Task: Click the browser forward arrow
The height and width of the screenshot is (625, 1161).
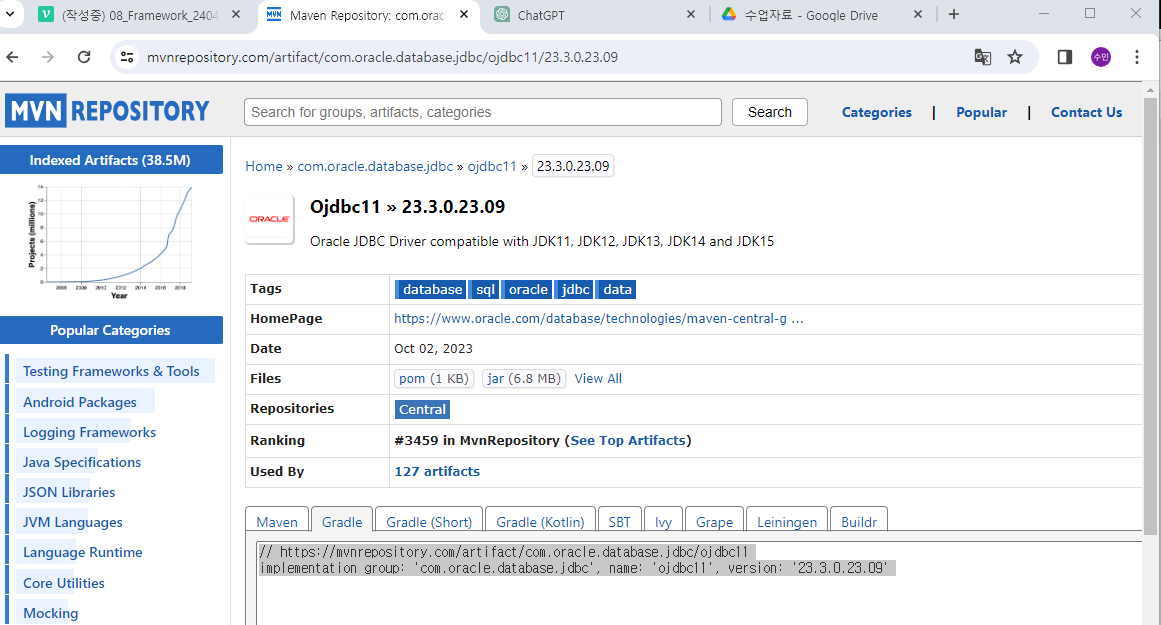Action: [x=48, y=57]
